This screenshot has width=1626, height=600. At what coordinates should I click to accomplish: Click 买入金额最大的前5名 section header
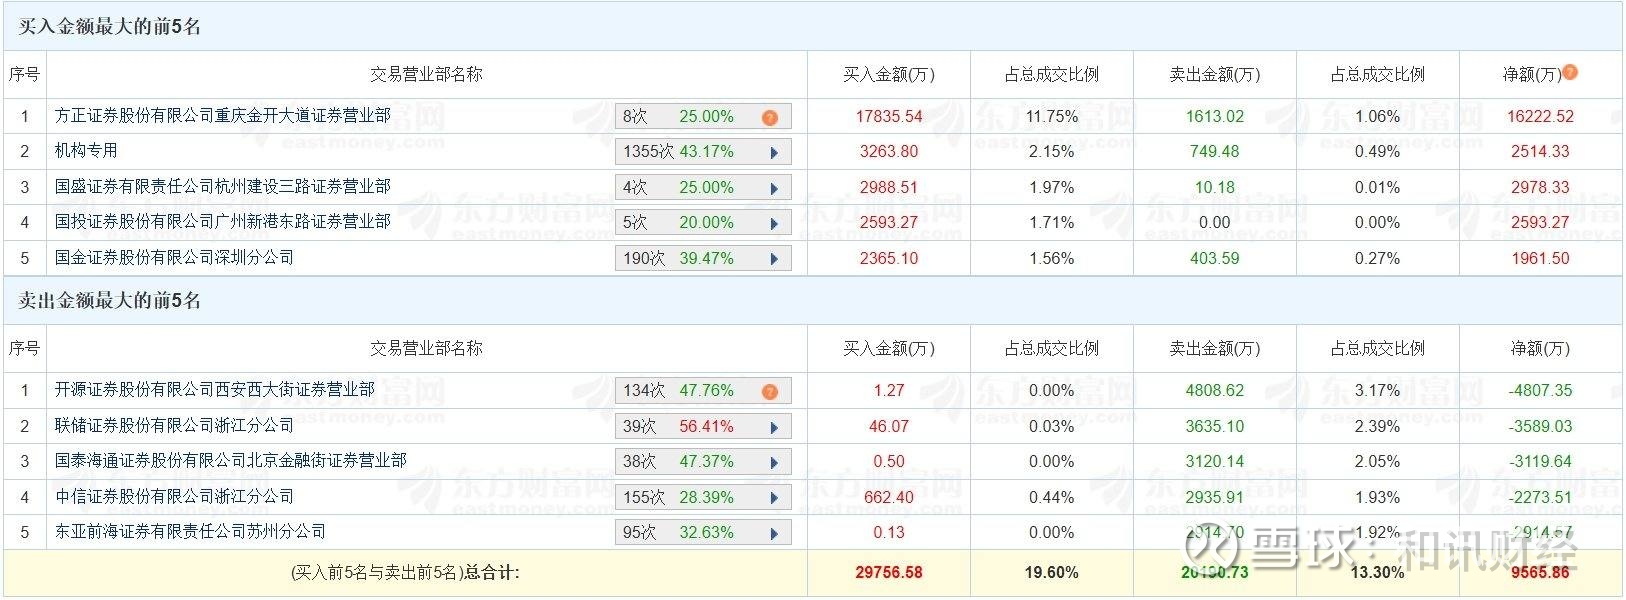tap(110, 27)
